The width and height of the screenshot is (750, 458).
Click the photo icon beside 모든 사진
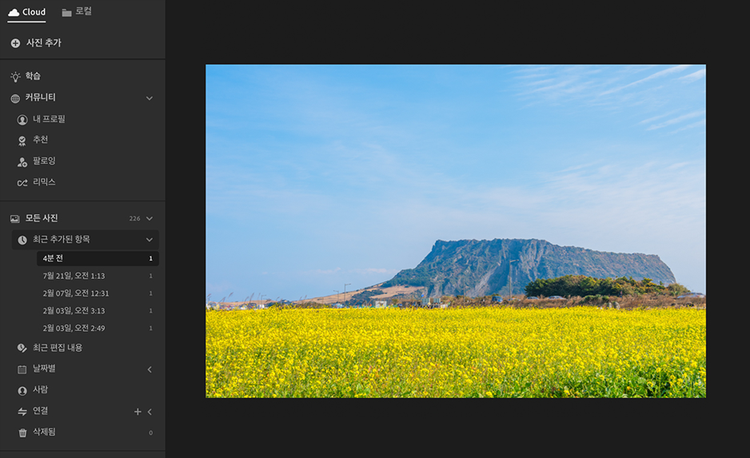[15, 218]
